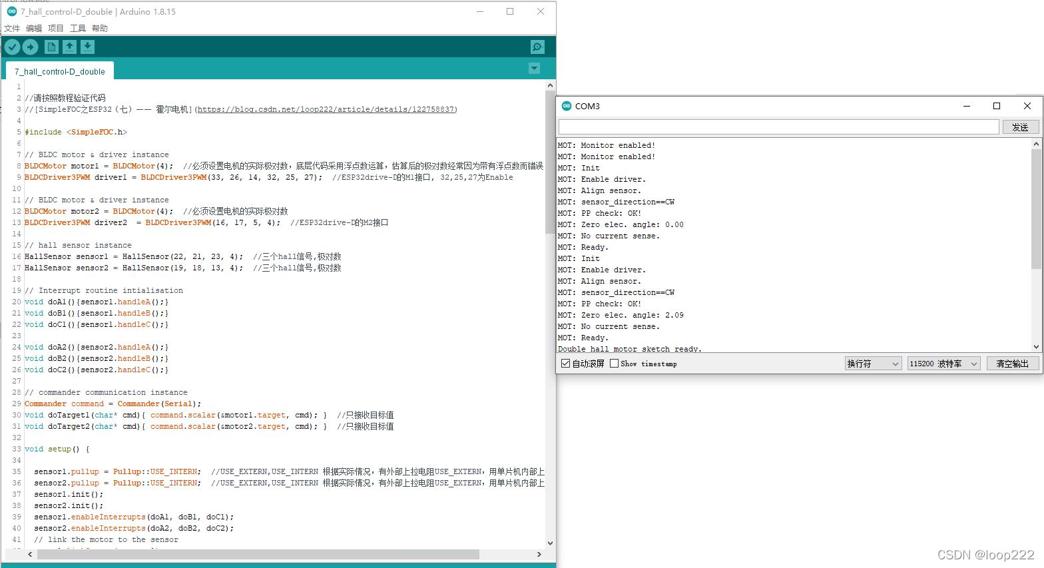Open the 项目 menu
Viewport: 1044px width, 568px height.
click(56, 28)
